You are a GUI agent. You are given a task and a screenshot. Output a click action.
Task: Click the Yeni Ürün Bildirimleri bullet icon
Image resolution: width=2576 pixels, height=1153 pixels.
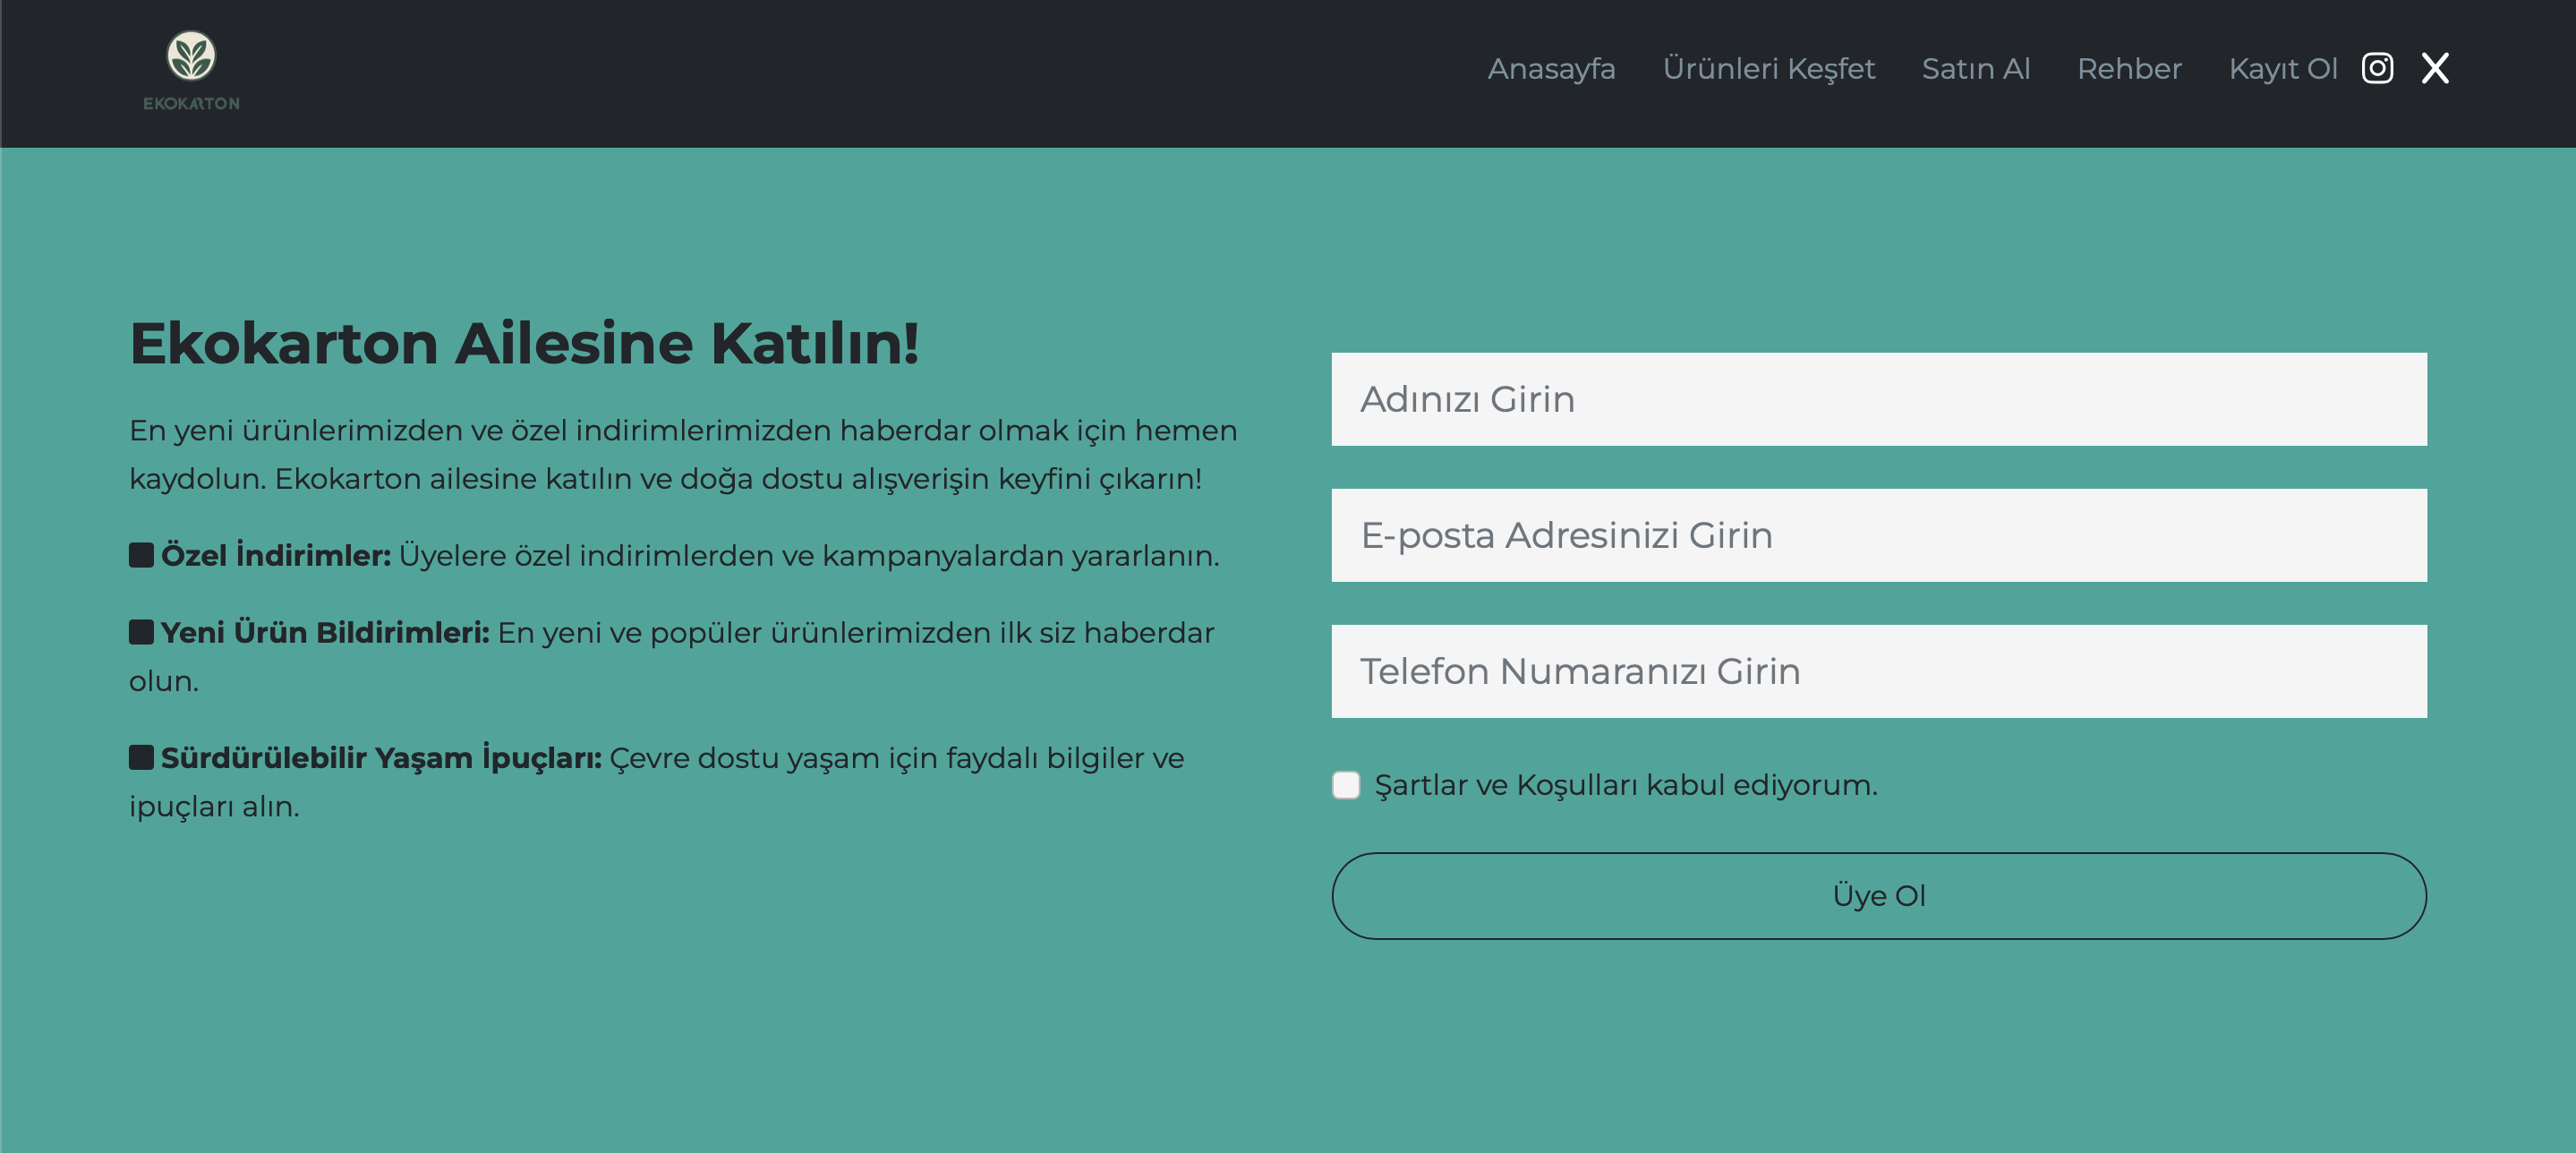pos(141,632)
